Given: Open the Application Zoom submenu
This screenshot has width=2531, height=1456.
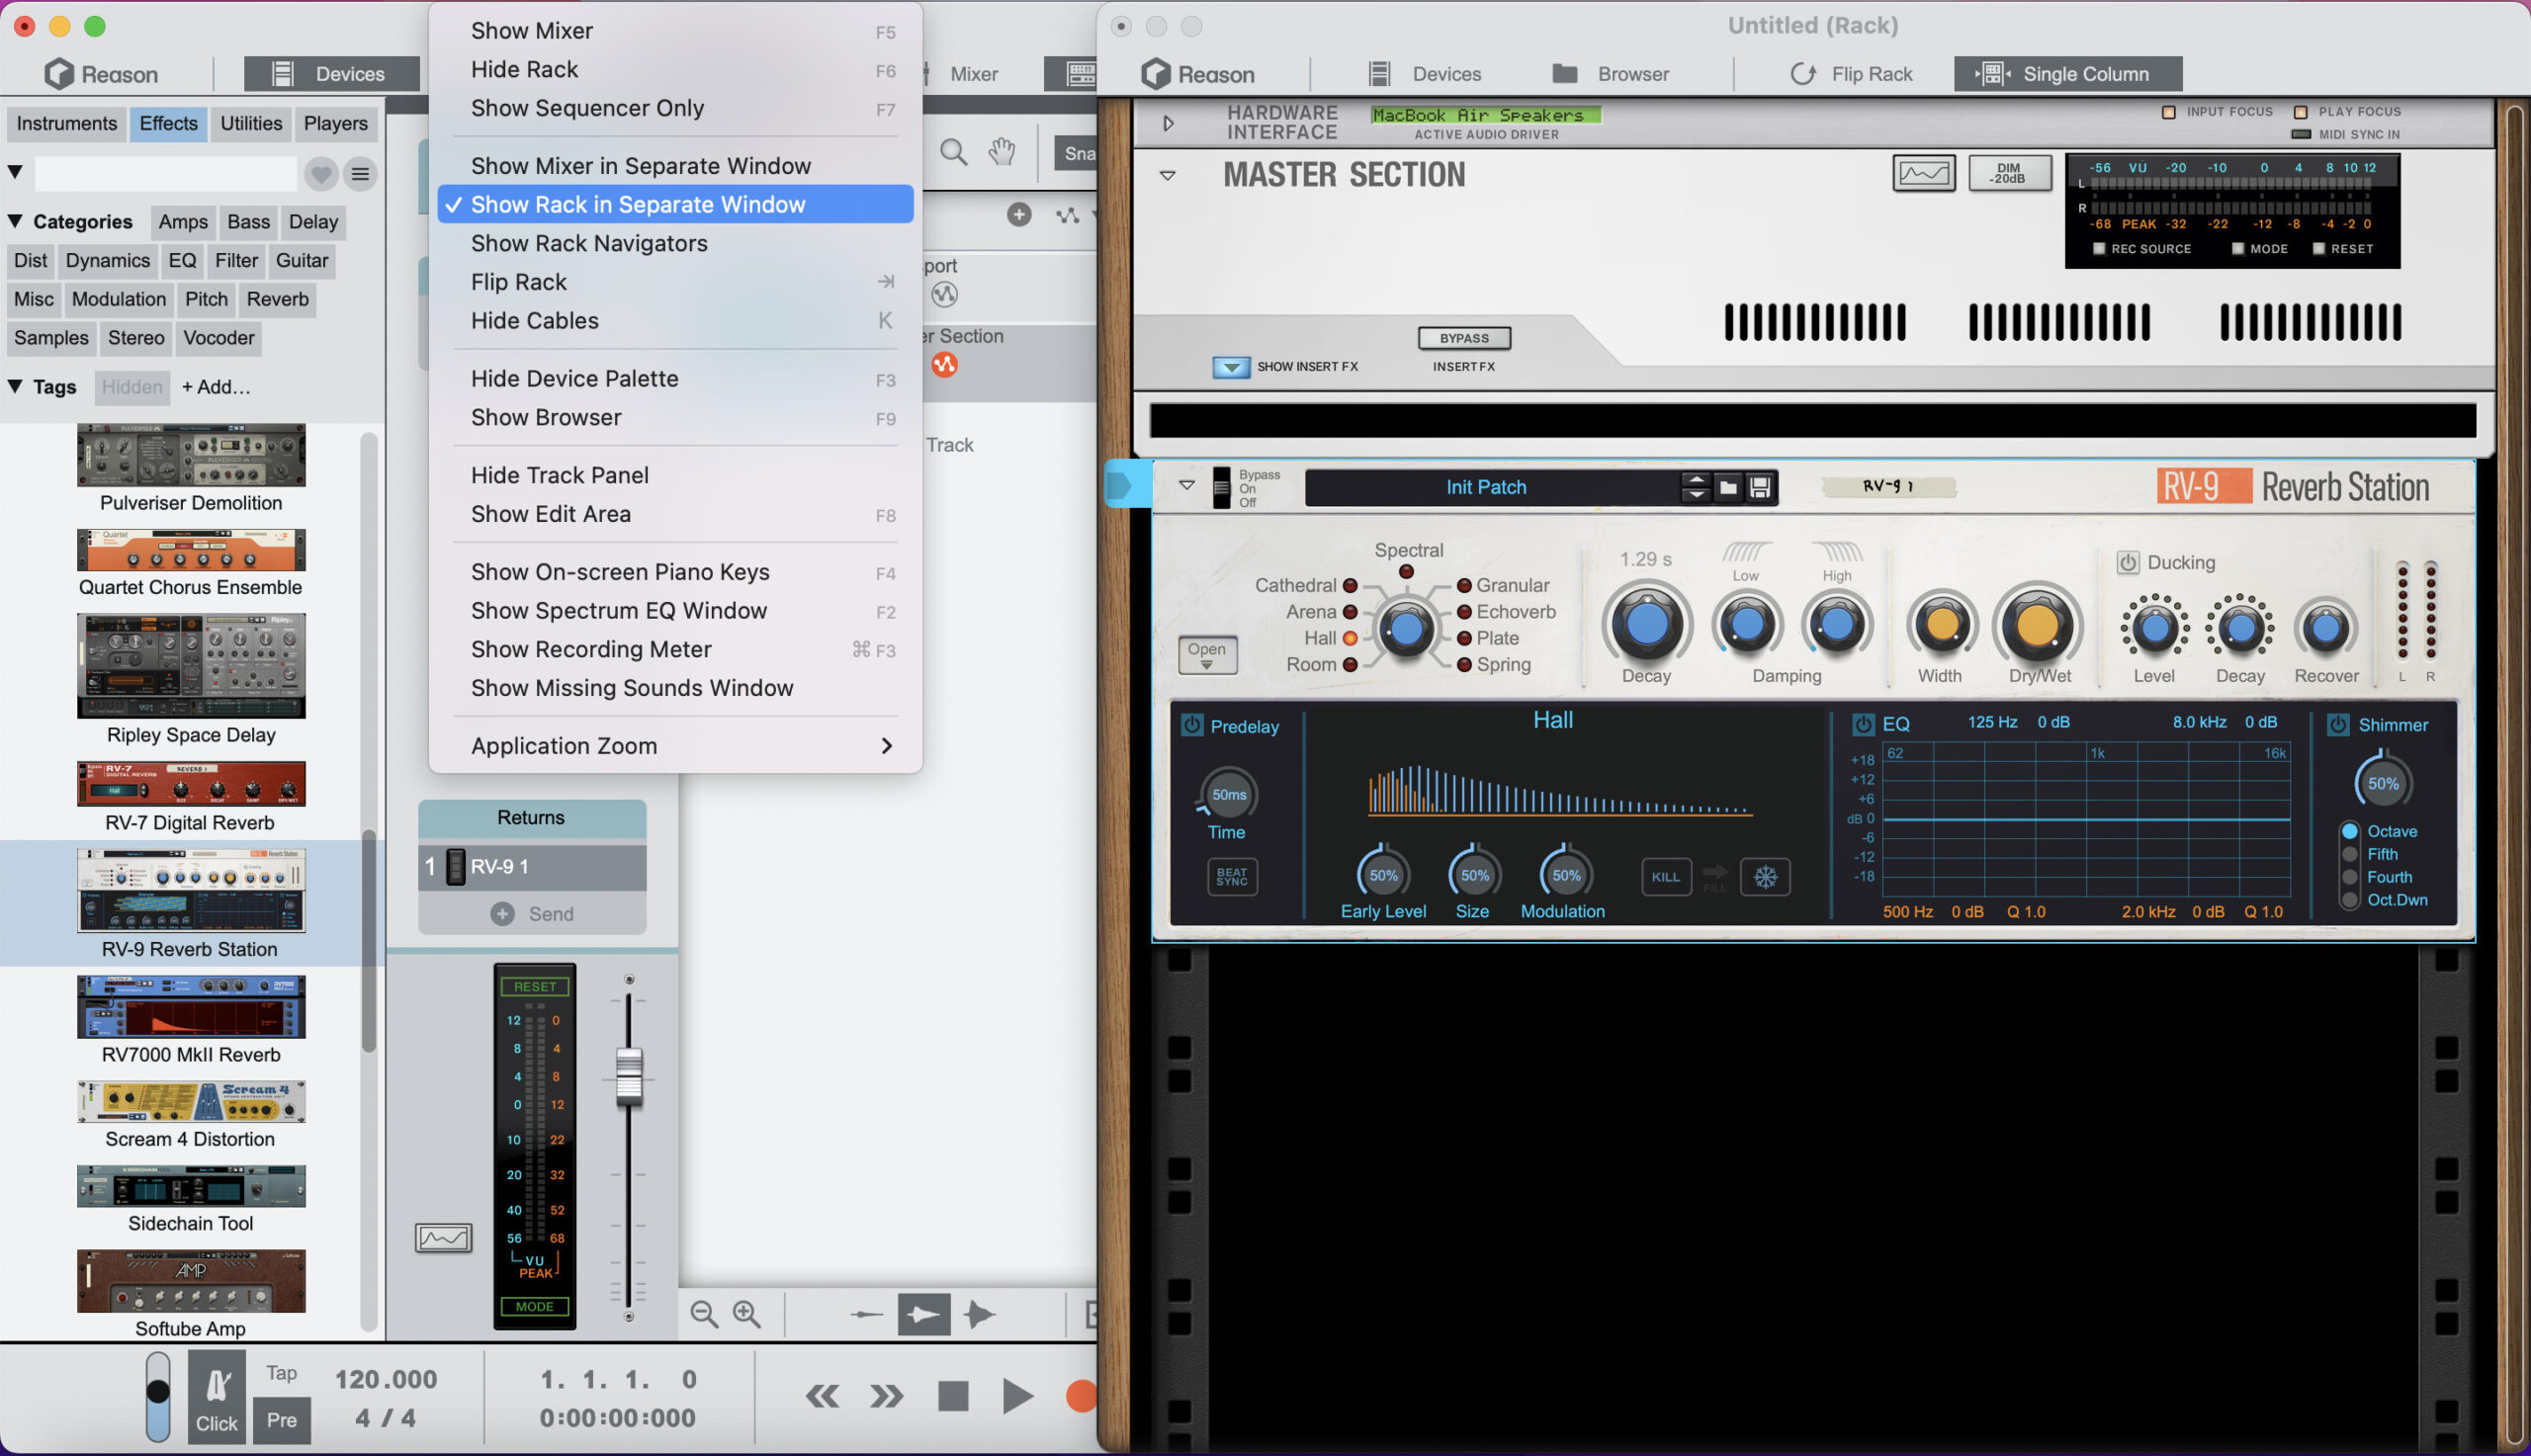Looking at the screenshot, I should [x=675, y=745].
